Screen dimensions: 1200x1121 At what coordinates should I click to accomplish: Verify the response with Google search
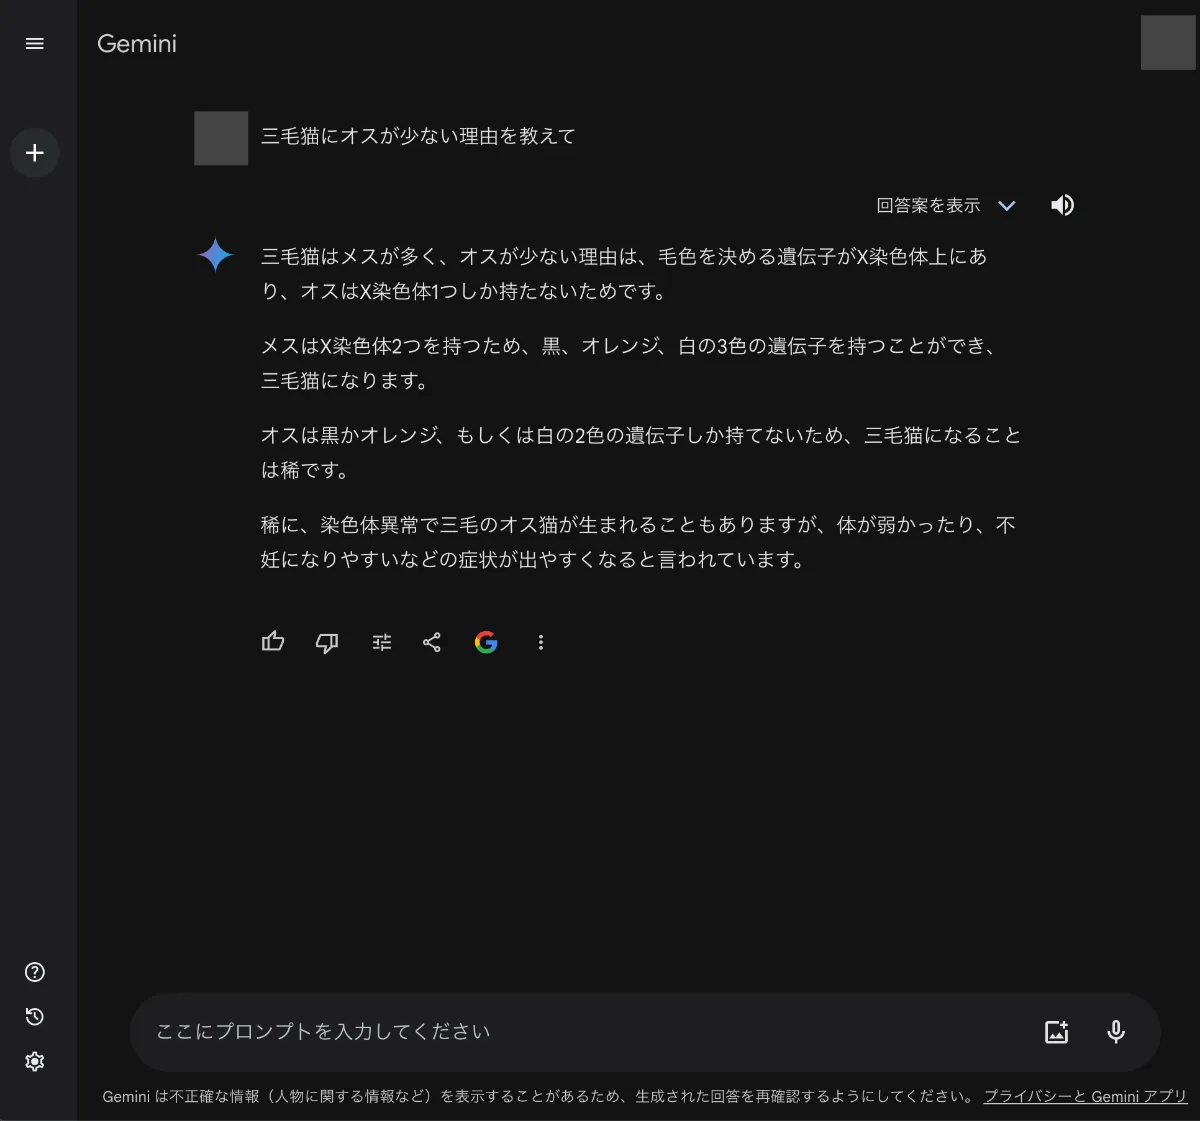(x=486, y=642)
